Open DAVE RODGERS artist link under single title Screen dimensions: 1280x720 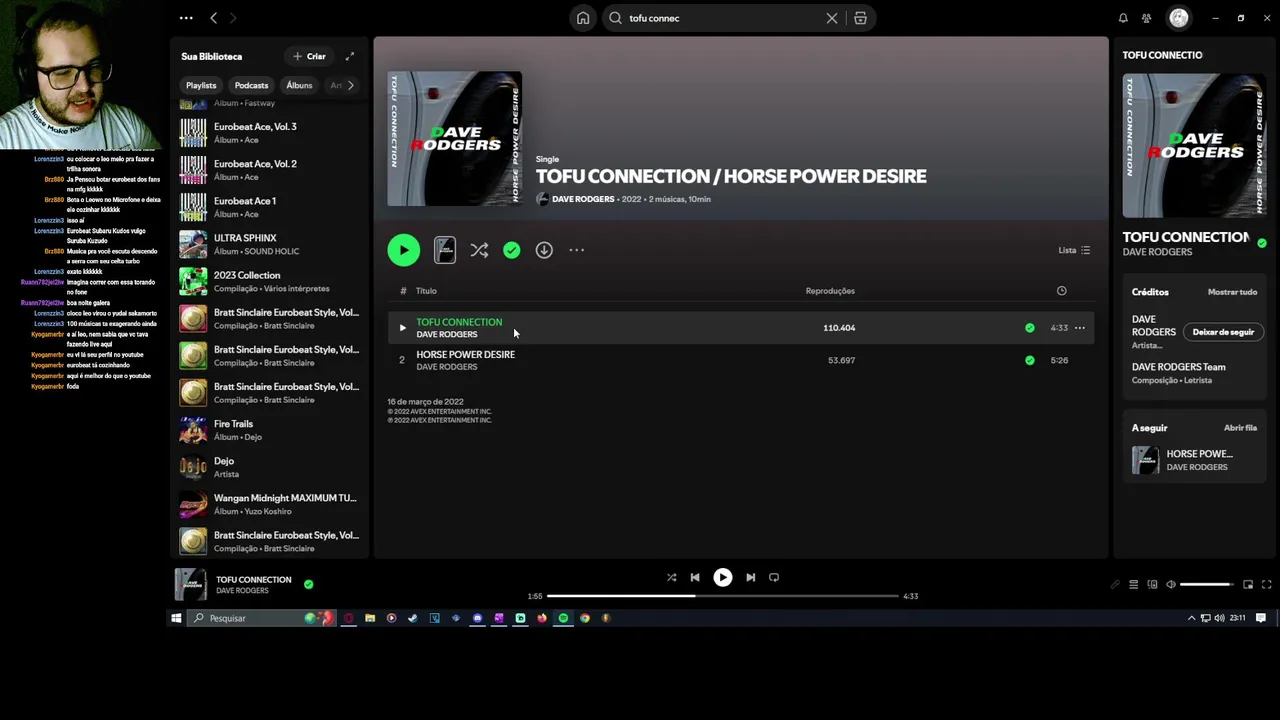coord(583,199)
